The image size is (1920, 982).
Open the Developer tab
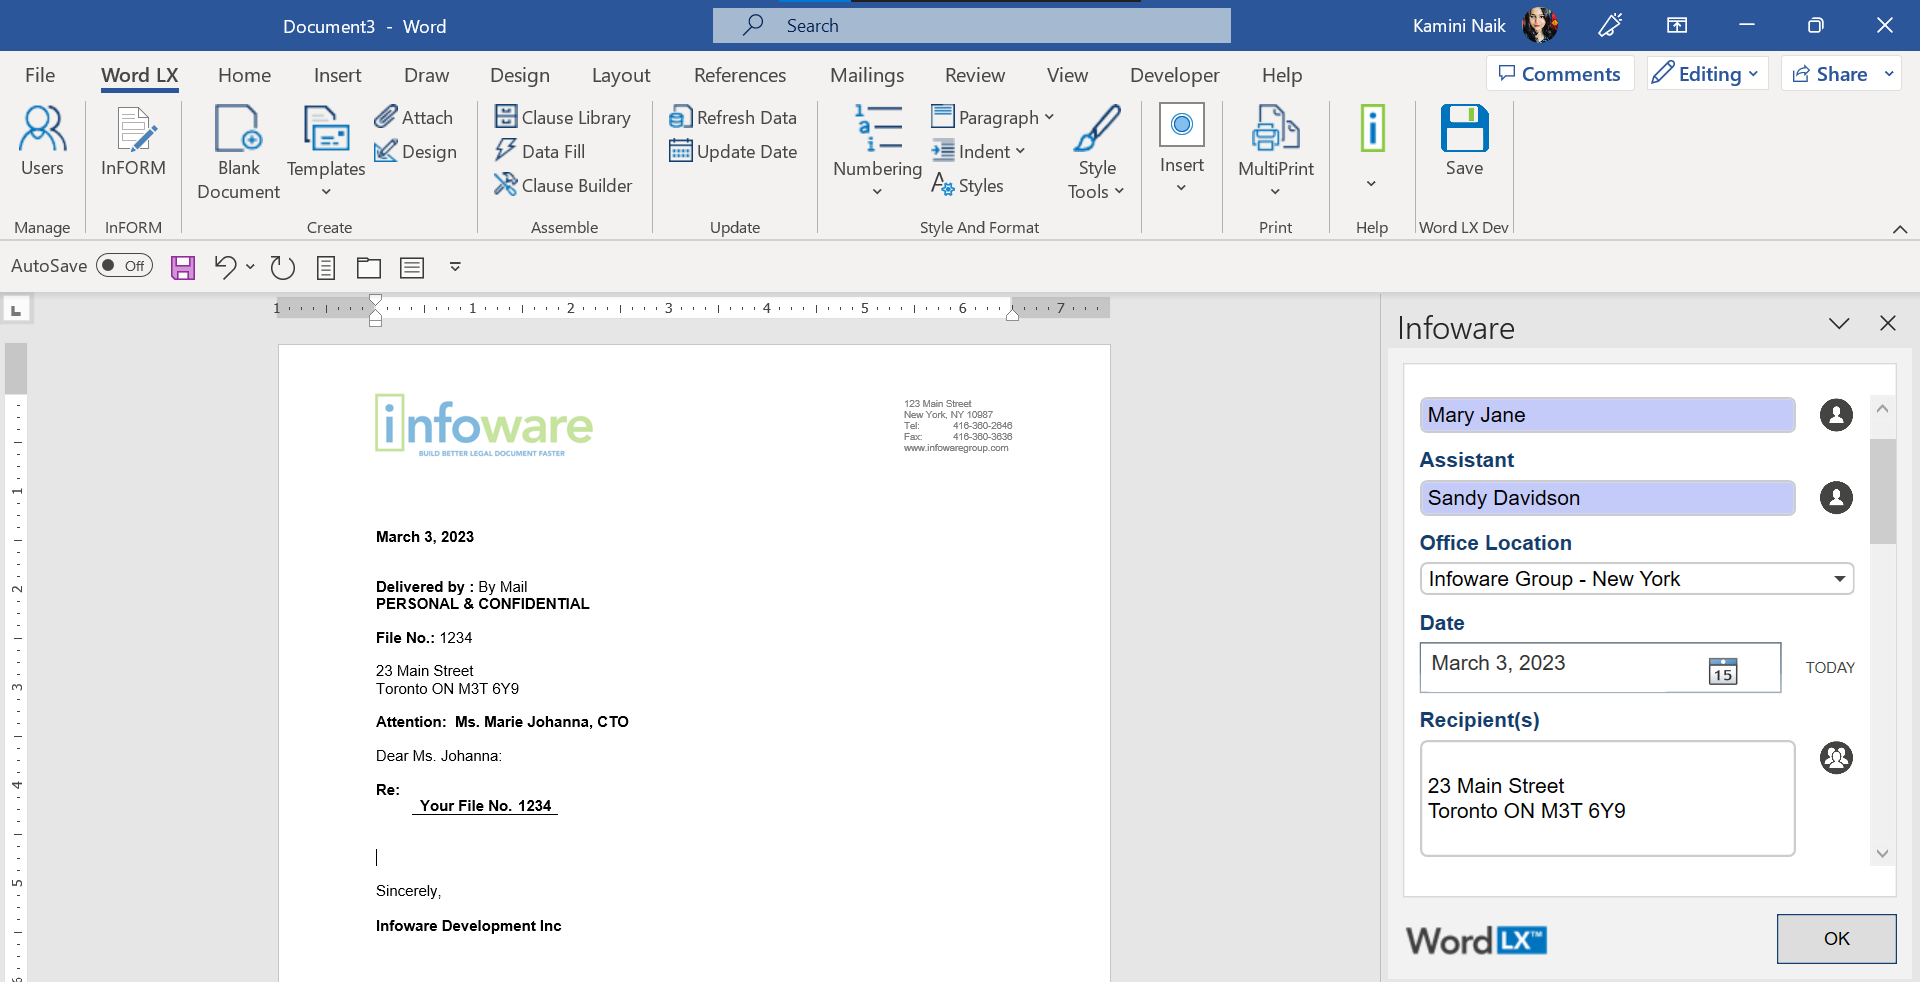[x=1174, y=75]
